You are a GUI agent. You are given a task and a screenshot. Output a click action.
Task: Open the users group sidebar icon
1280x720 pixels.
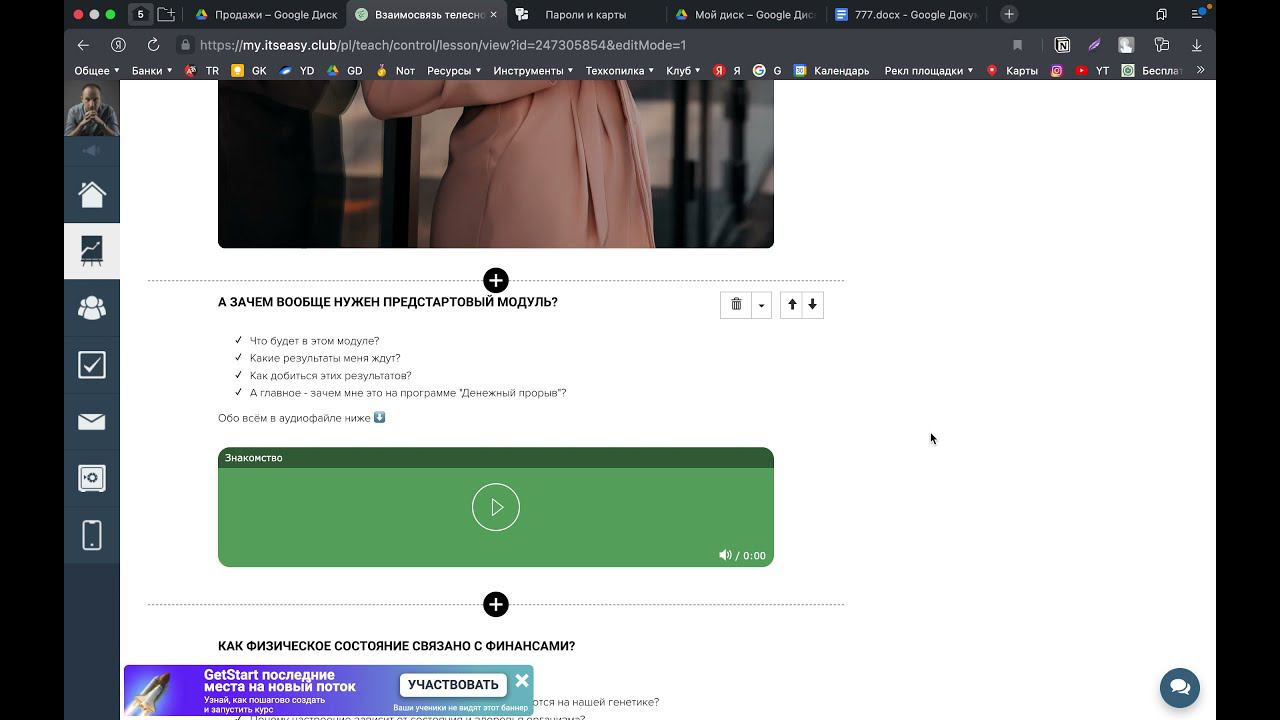point(92,308)
